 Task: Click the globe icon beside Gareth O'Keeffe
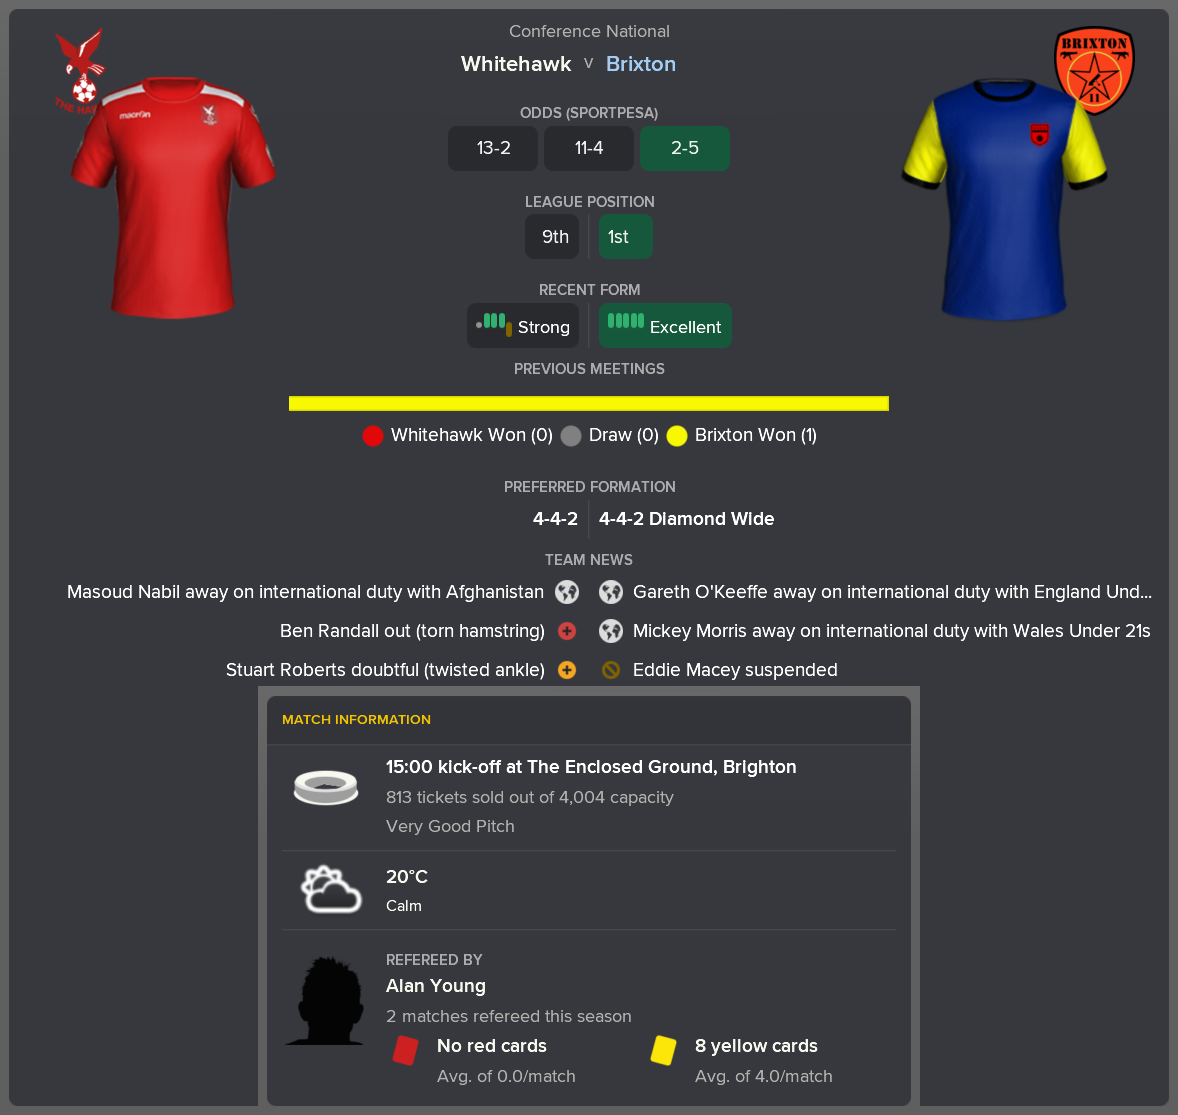click(611, 592)
